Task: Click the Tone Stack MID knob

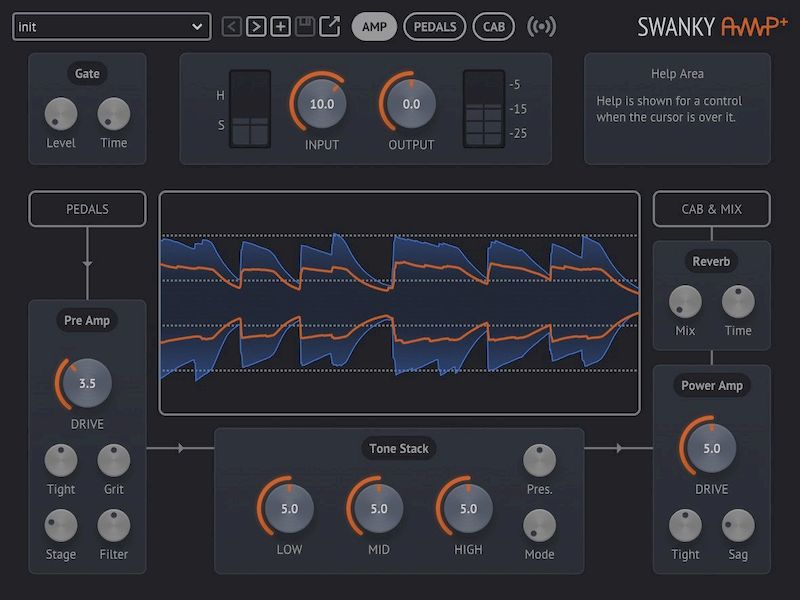Action: pyautogui.click(x=377, y=508)
